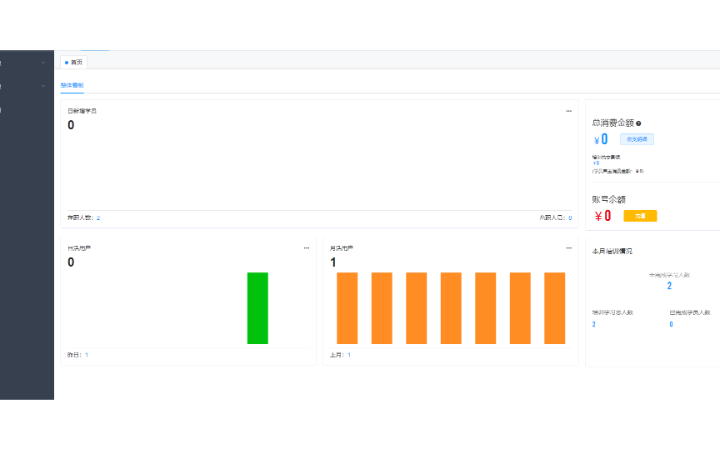720x450 pixels.
Task: Click the 账号余额 heading
Action: click(x=609, y=199)
